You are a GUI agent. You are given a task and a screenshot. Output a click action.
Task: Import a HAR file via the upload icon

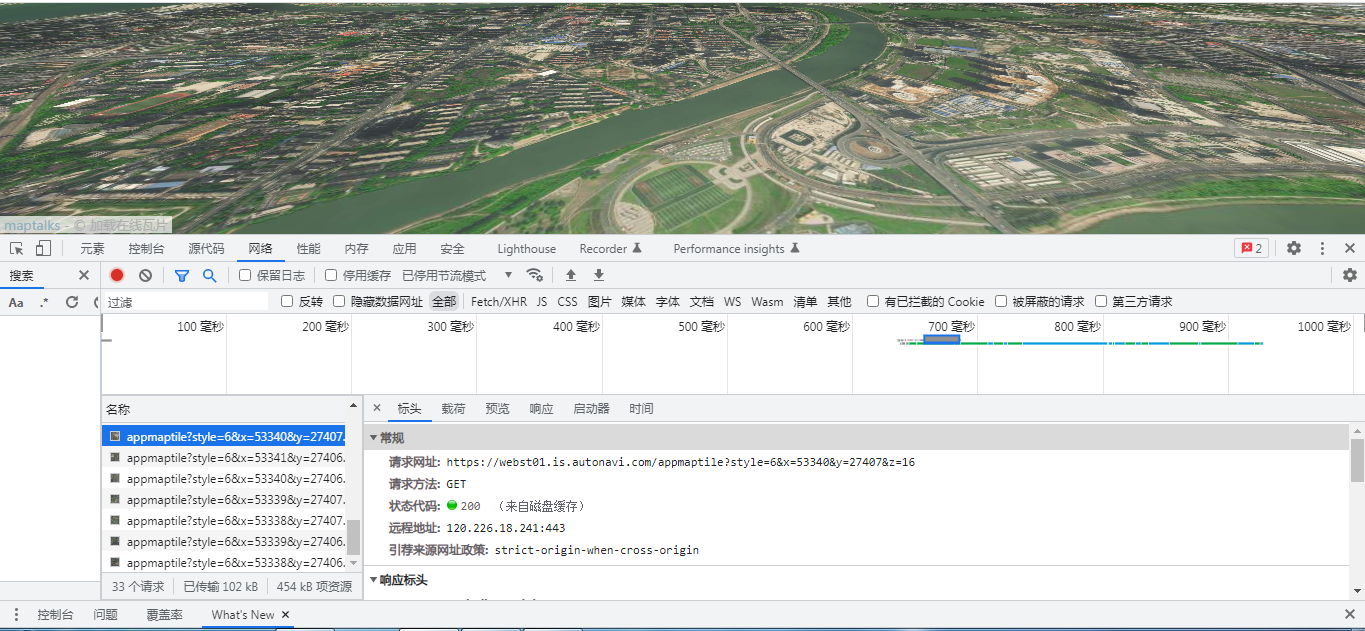pyautogui.click(x=570, y=275)
